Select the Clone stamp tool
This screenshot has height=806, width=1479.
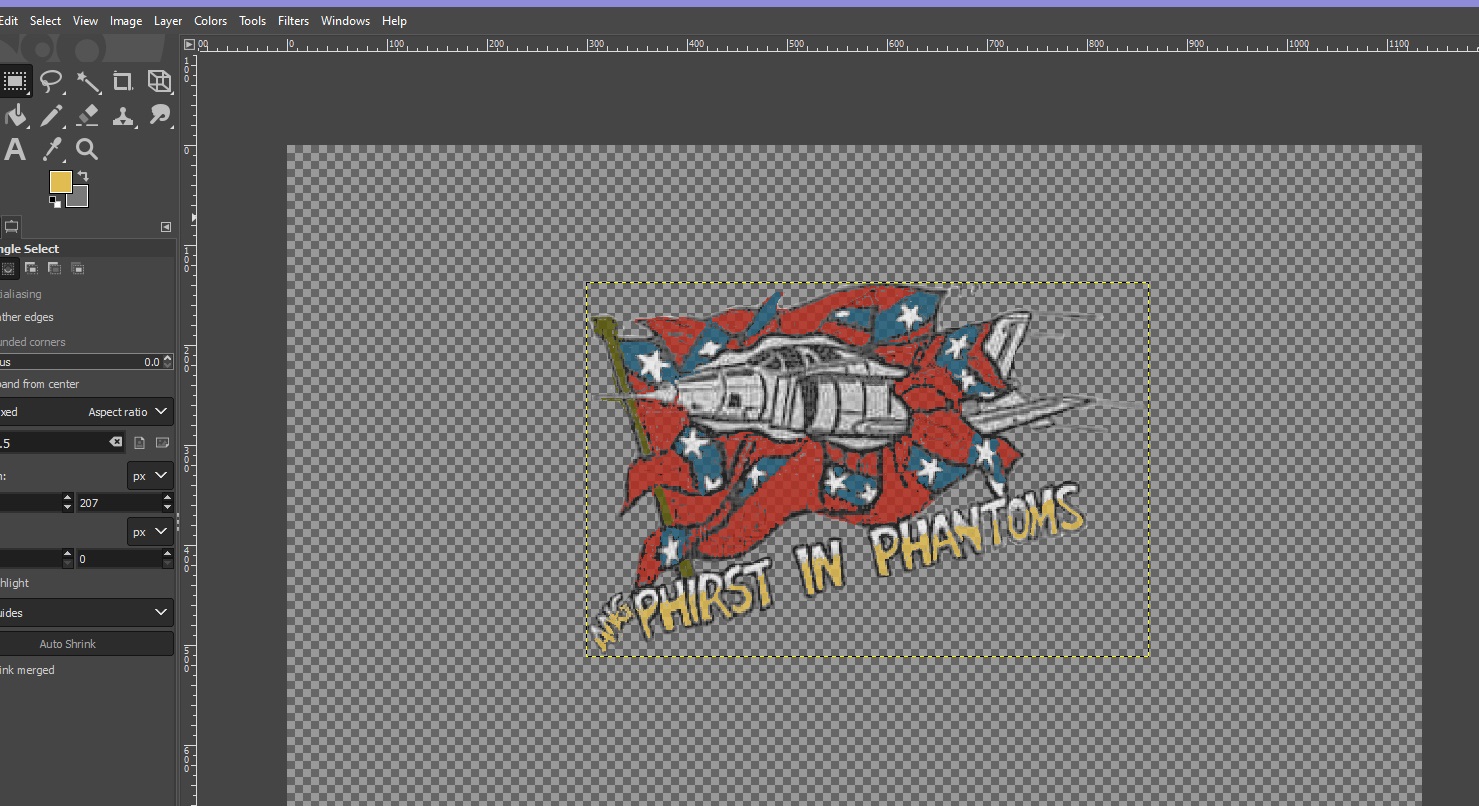click(x=123, y=116)
